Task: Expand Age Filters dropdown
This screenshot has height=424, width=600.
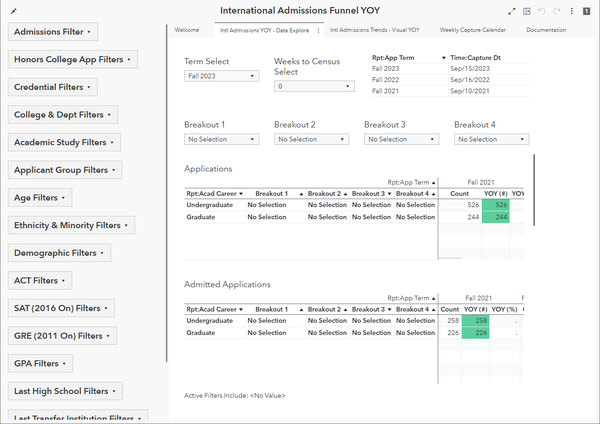Action: point(40,197)
